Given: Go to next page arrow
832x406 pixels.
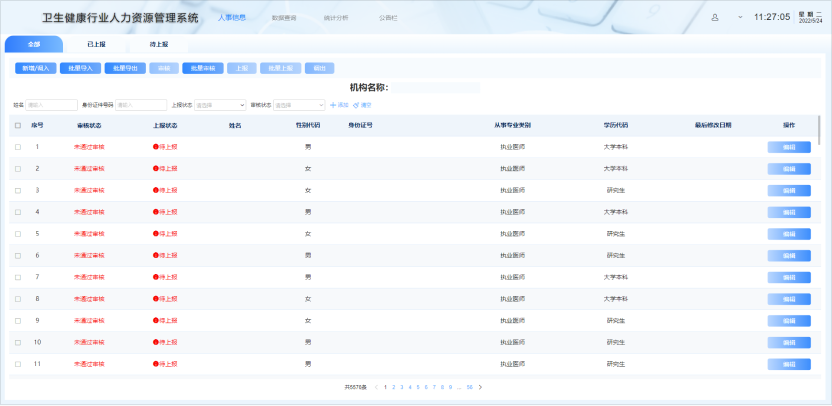Looking at the screenshot, I should point(481,386).
